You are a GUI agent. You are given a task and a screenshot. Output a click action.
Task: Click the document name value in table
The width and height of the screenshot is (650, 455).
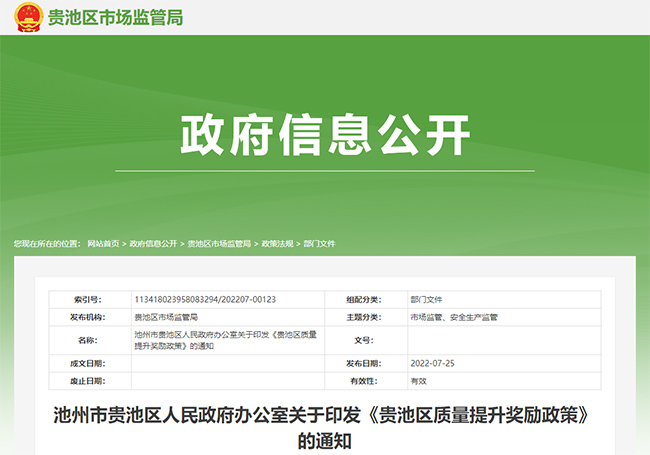[226, 340]
